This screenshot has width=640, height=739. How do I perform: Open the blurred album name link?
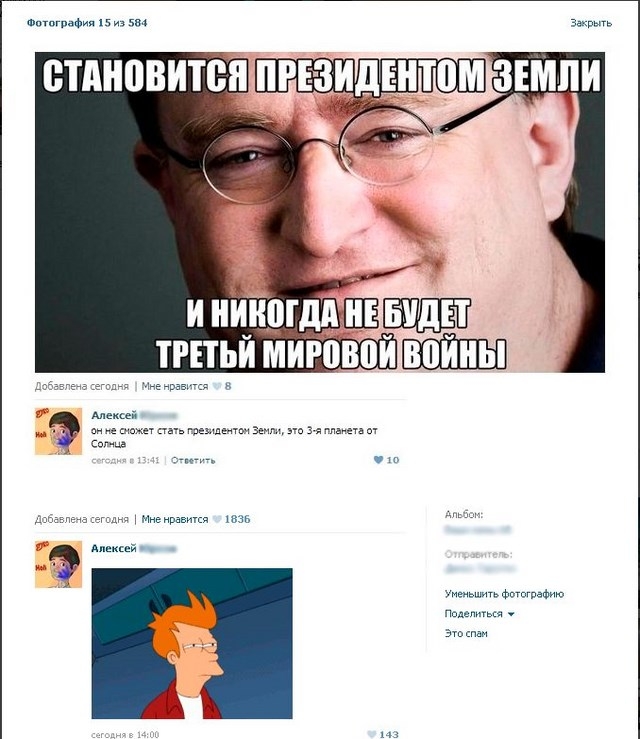(477, 530)
